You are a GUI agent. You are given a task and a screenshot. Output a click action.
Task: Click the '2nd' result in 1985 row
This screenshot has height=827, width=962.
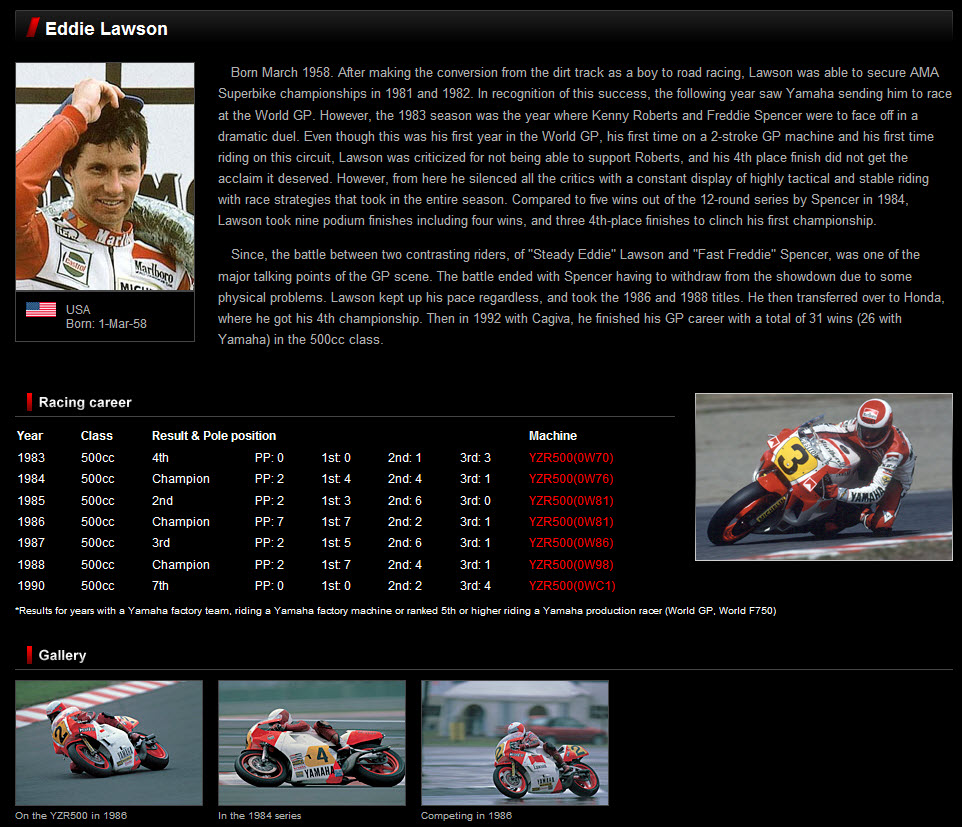pyautogui.click(x=163, y=501)
